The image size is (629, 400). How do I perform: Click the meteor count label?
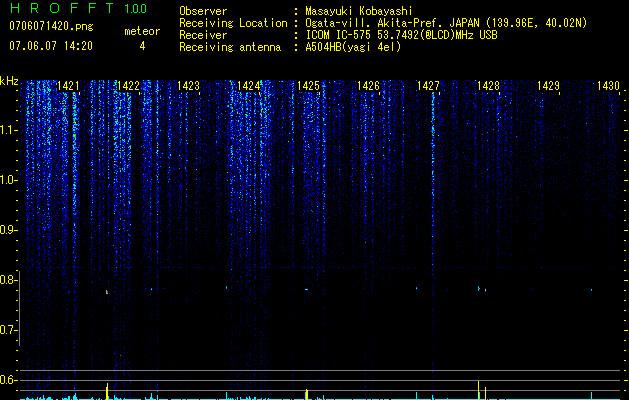pos(142,31)
